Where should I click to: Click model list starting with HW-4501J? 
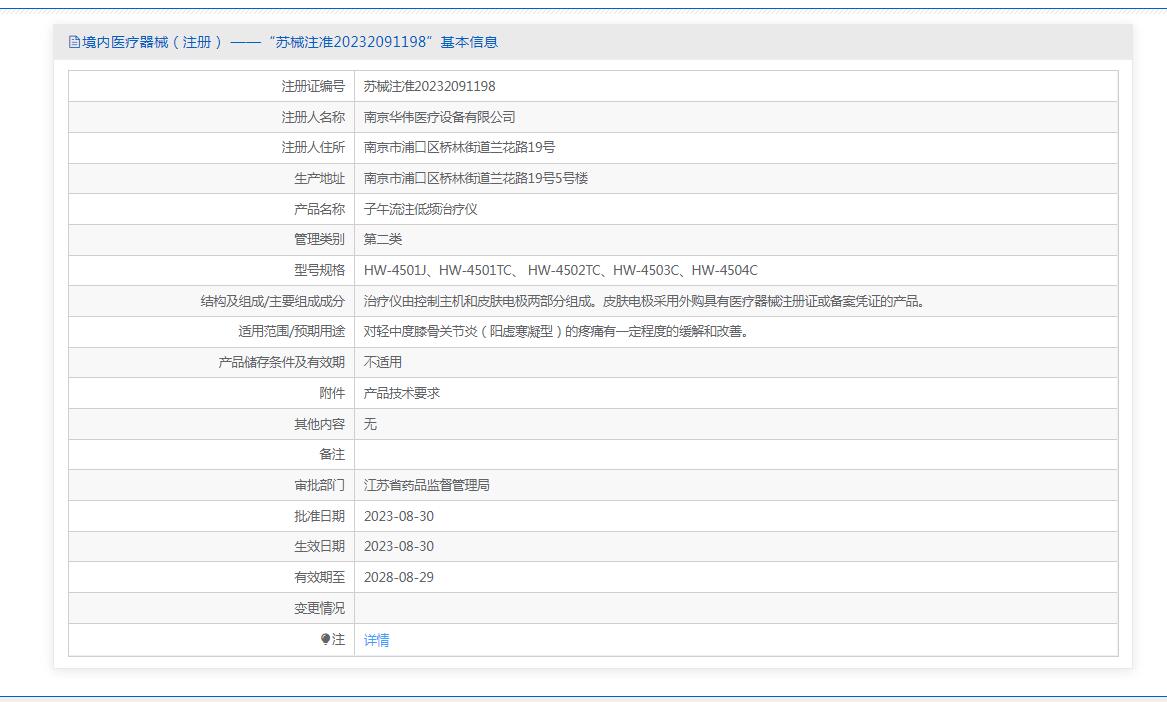coord(560,270)
